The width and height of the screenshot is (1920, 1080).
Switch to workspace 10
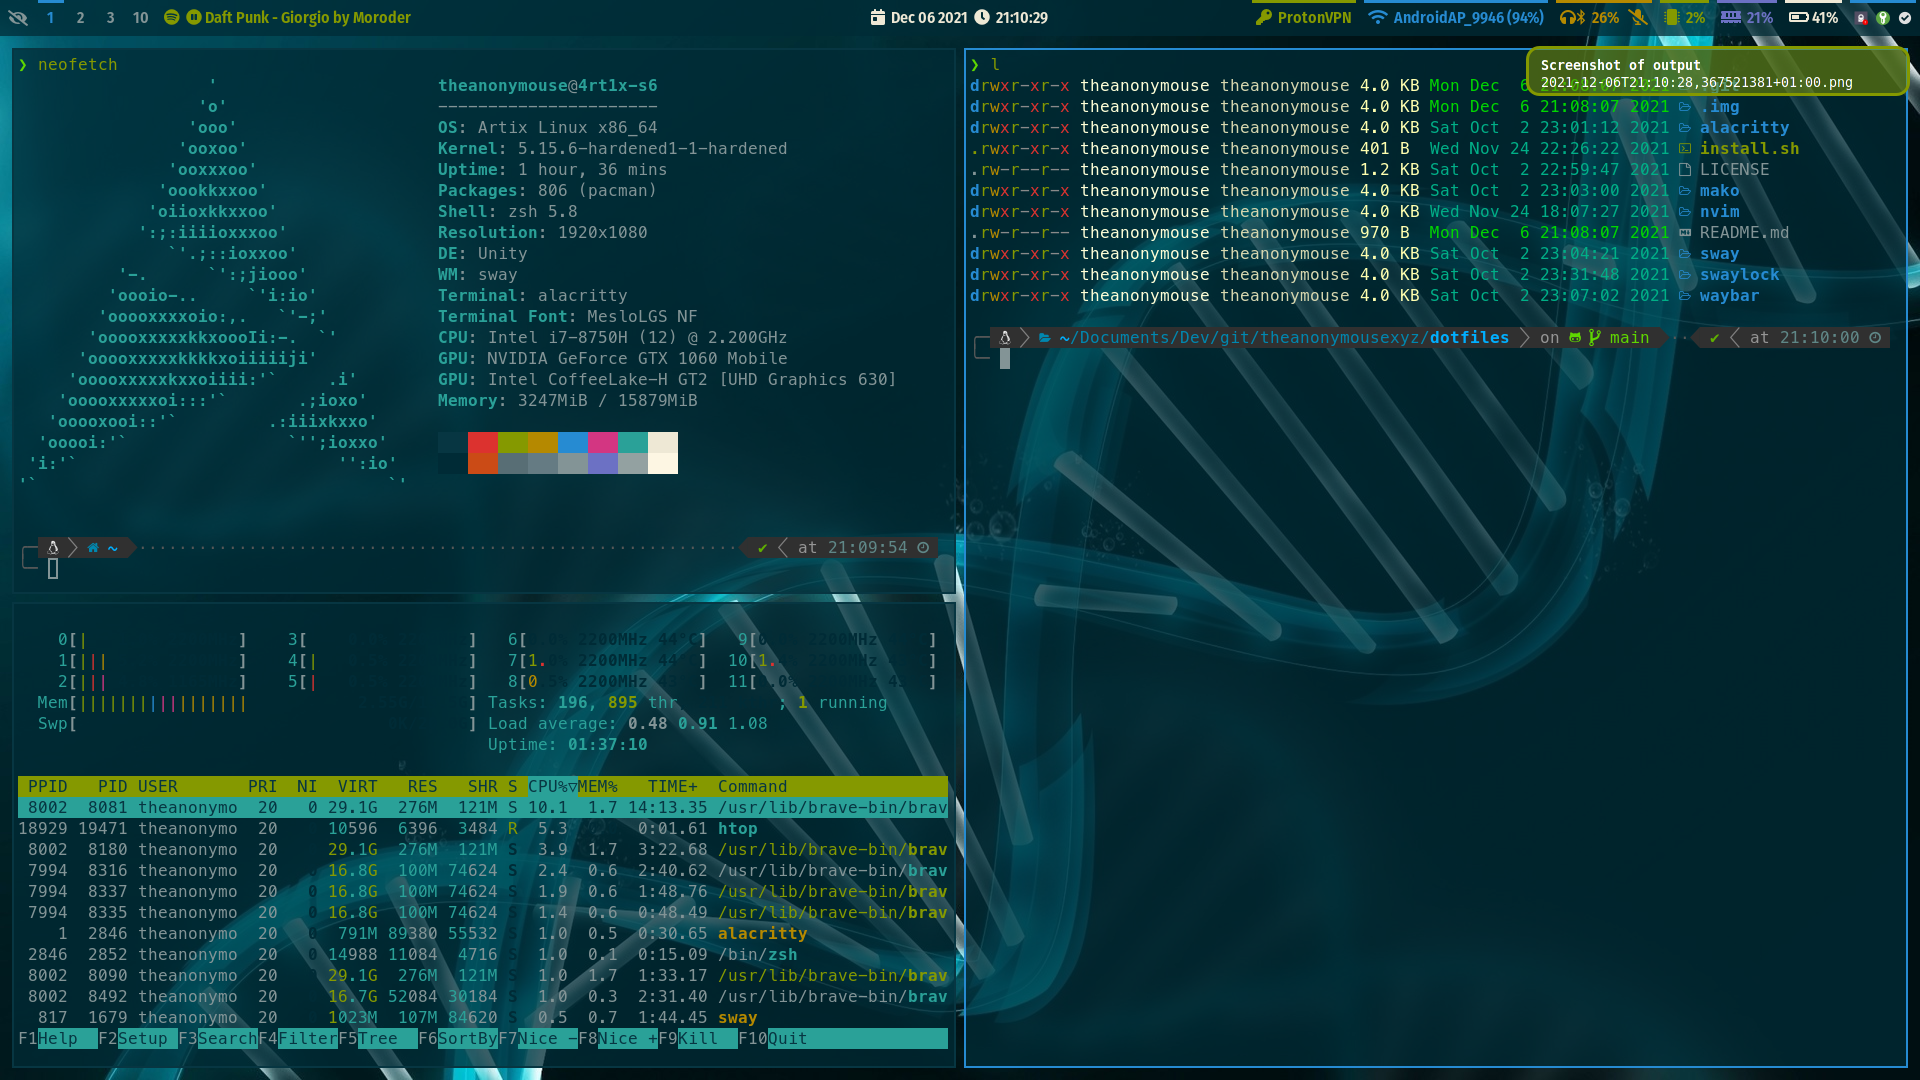(140, 17)
